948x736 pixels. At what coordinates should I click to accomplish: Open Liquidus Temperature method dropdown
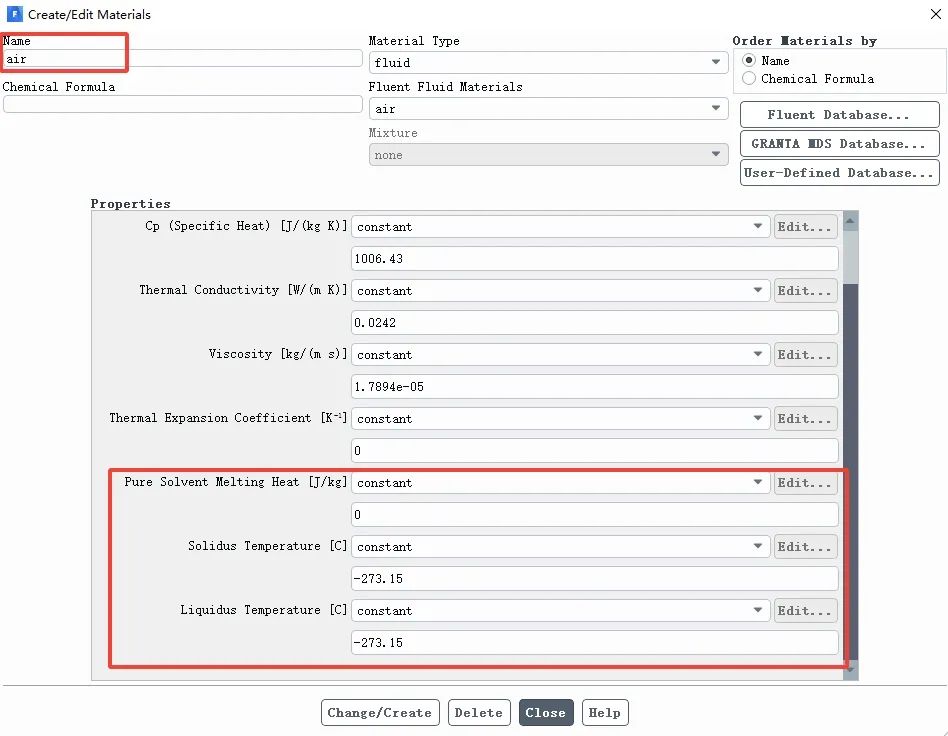coord(560,611)
